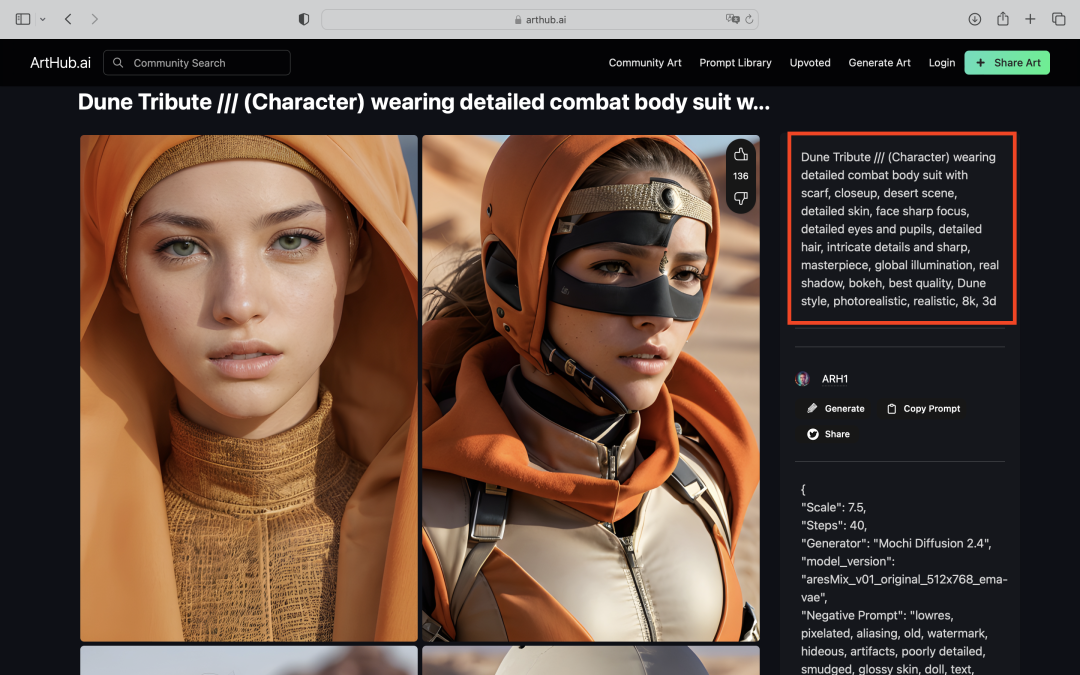Open Safari downloads icon

click(974, 19)
